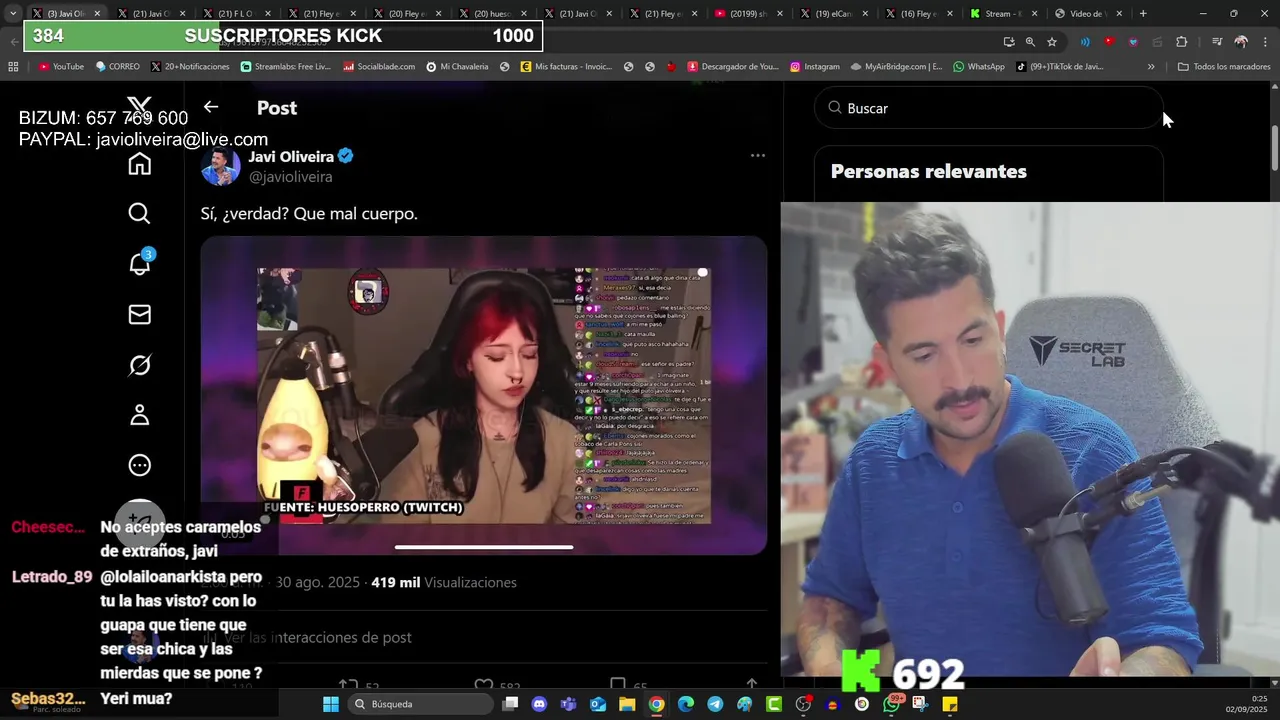Open WhatsApp with 99+ badge in taskbar
This screenshot has height=720, width=1280.
point(892,703)
